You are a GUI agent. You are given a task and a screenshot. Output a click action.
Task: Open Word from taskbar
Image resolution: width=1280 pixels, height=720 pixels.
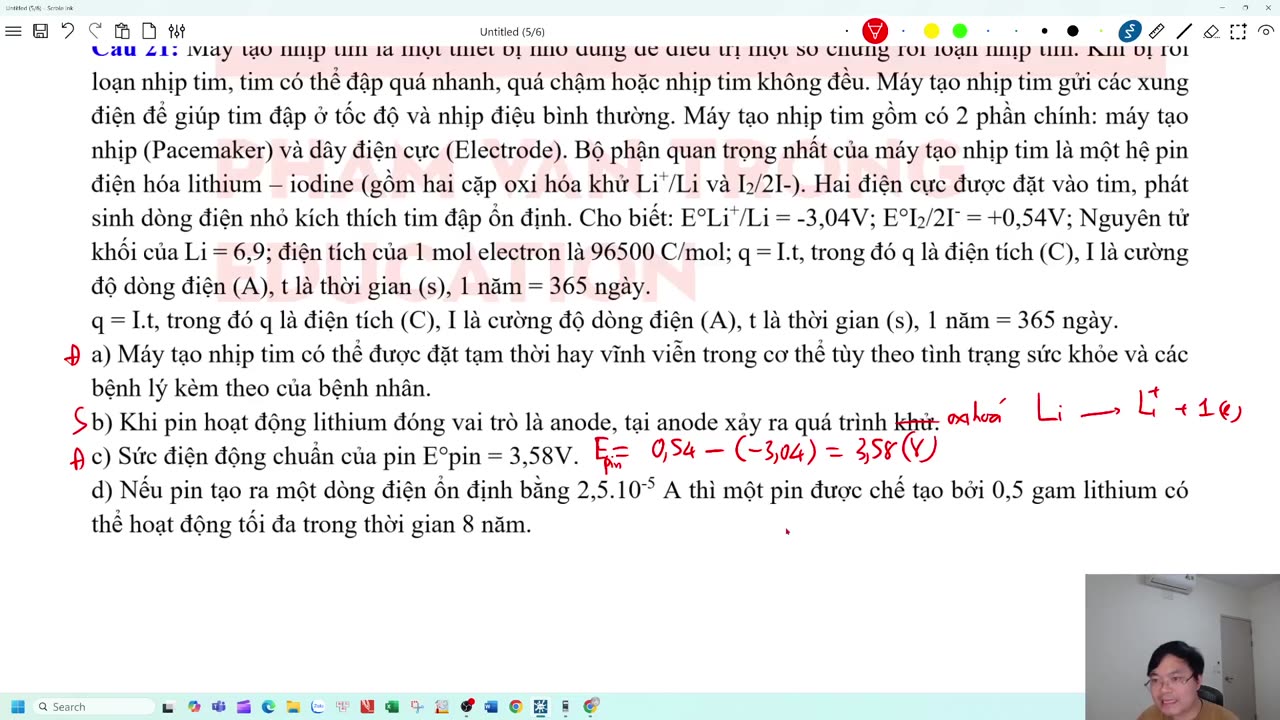pyautogui.click(x=491, y=707)
